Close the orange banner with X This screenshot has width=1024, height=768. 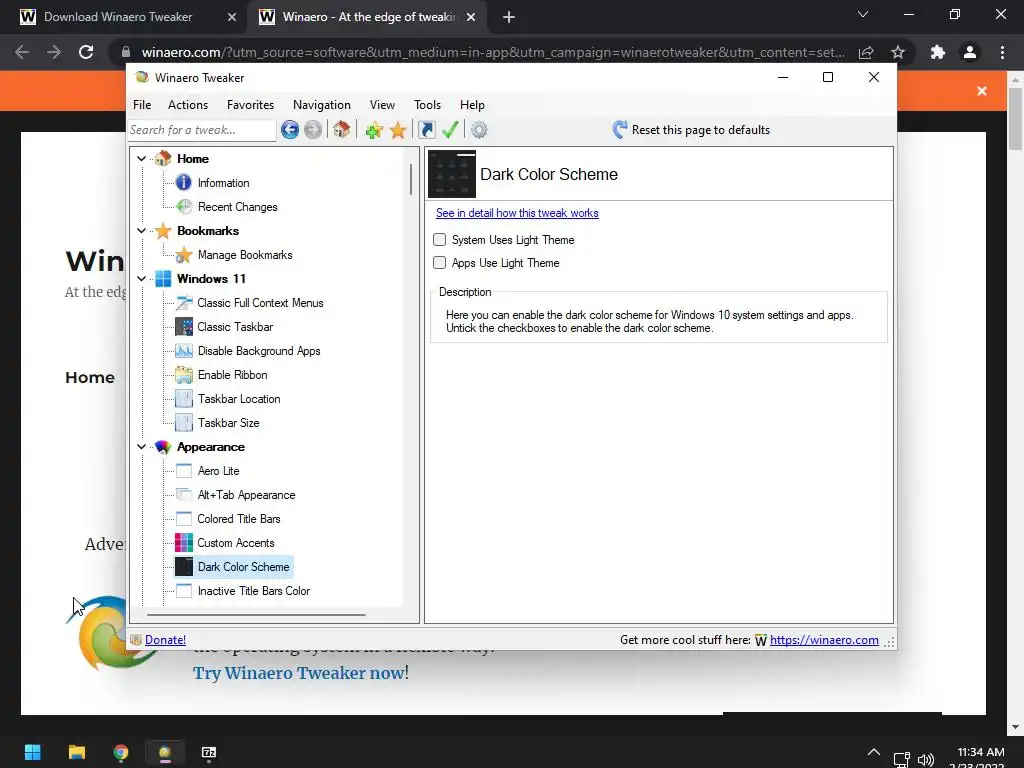coord(982,91)
